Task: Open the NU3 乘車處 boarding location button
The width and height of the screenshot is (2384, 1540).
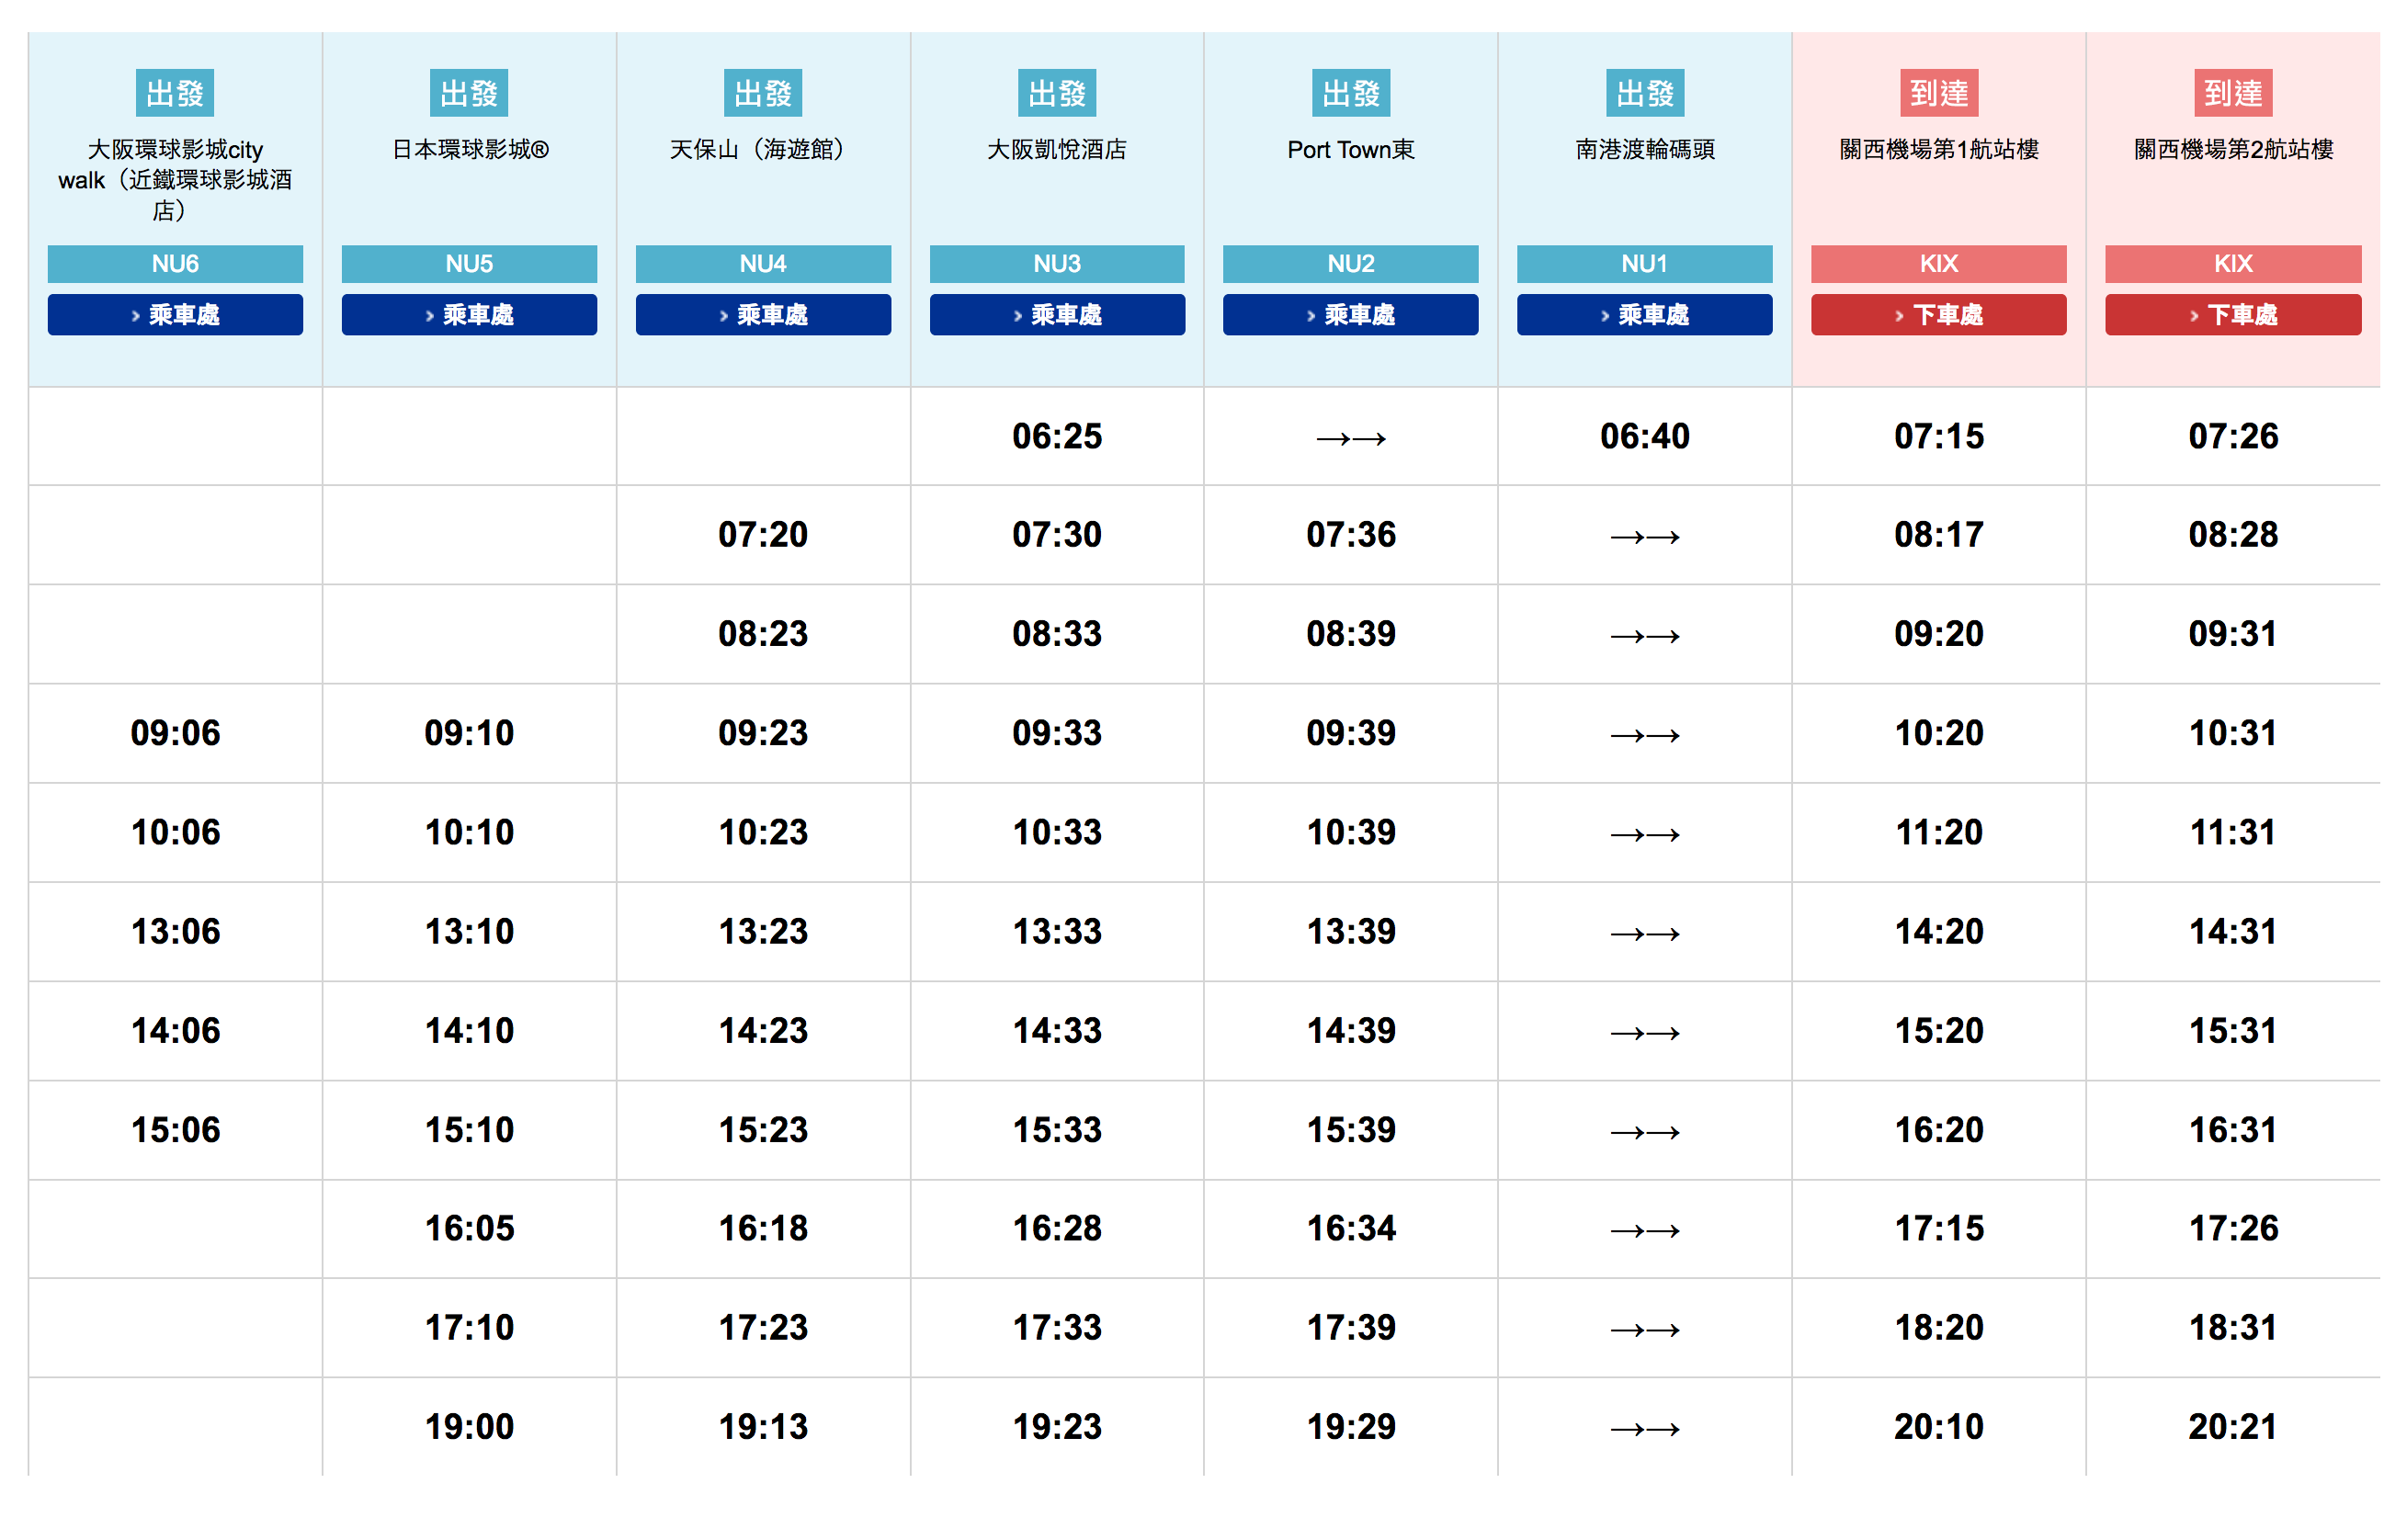Action: 1057,315
